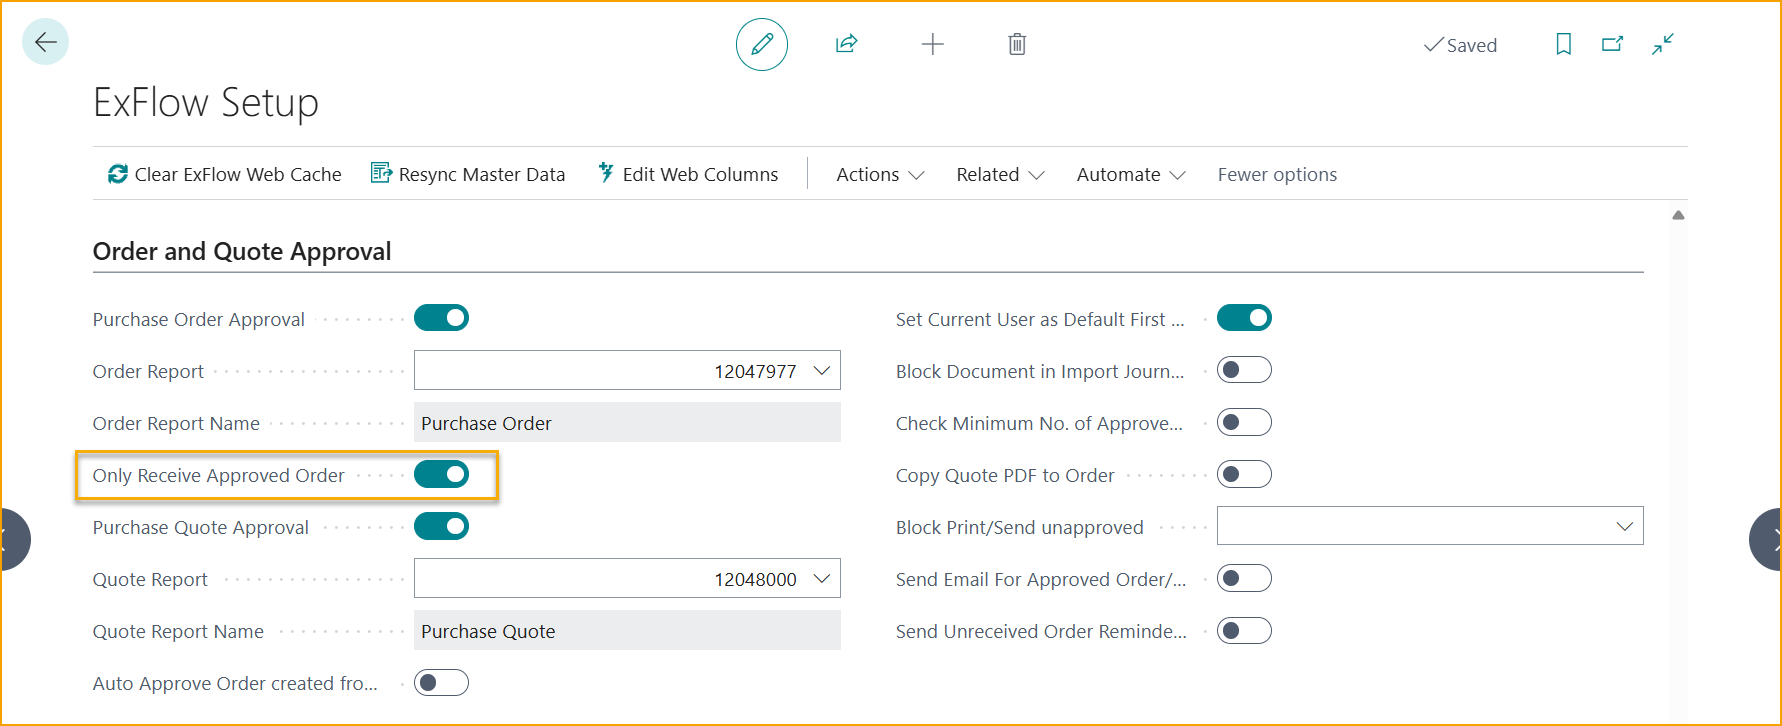1782x726 pixels.
Task: Enable Auto Approve Order created toggle
Action: (x=441, y=682)
